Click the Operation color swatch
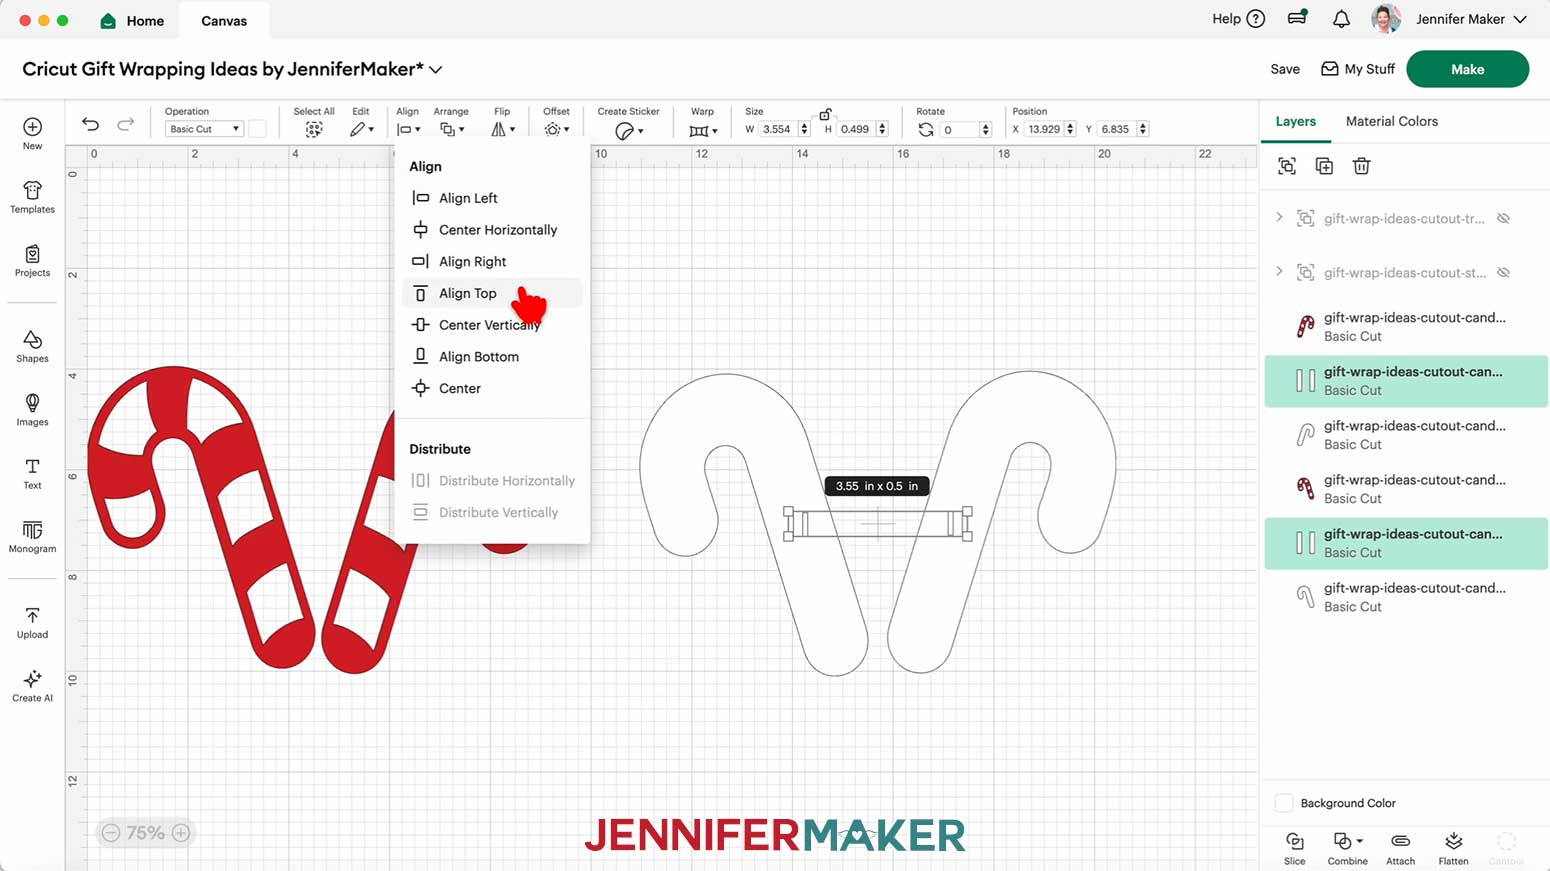The height and width of the screenshot is (871, 1550). [x=257, y=129]
